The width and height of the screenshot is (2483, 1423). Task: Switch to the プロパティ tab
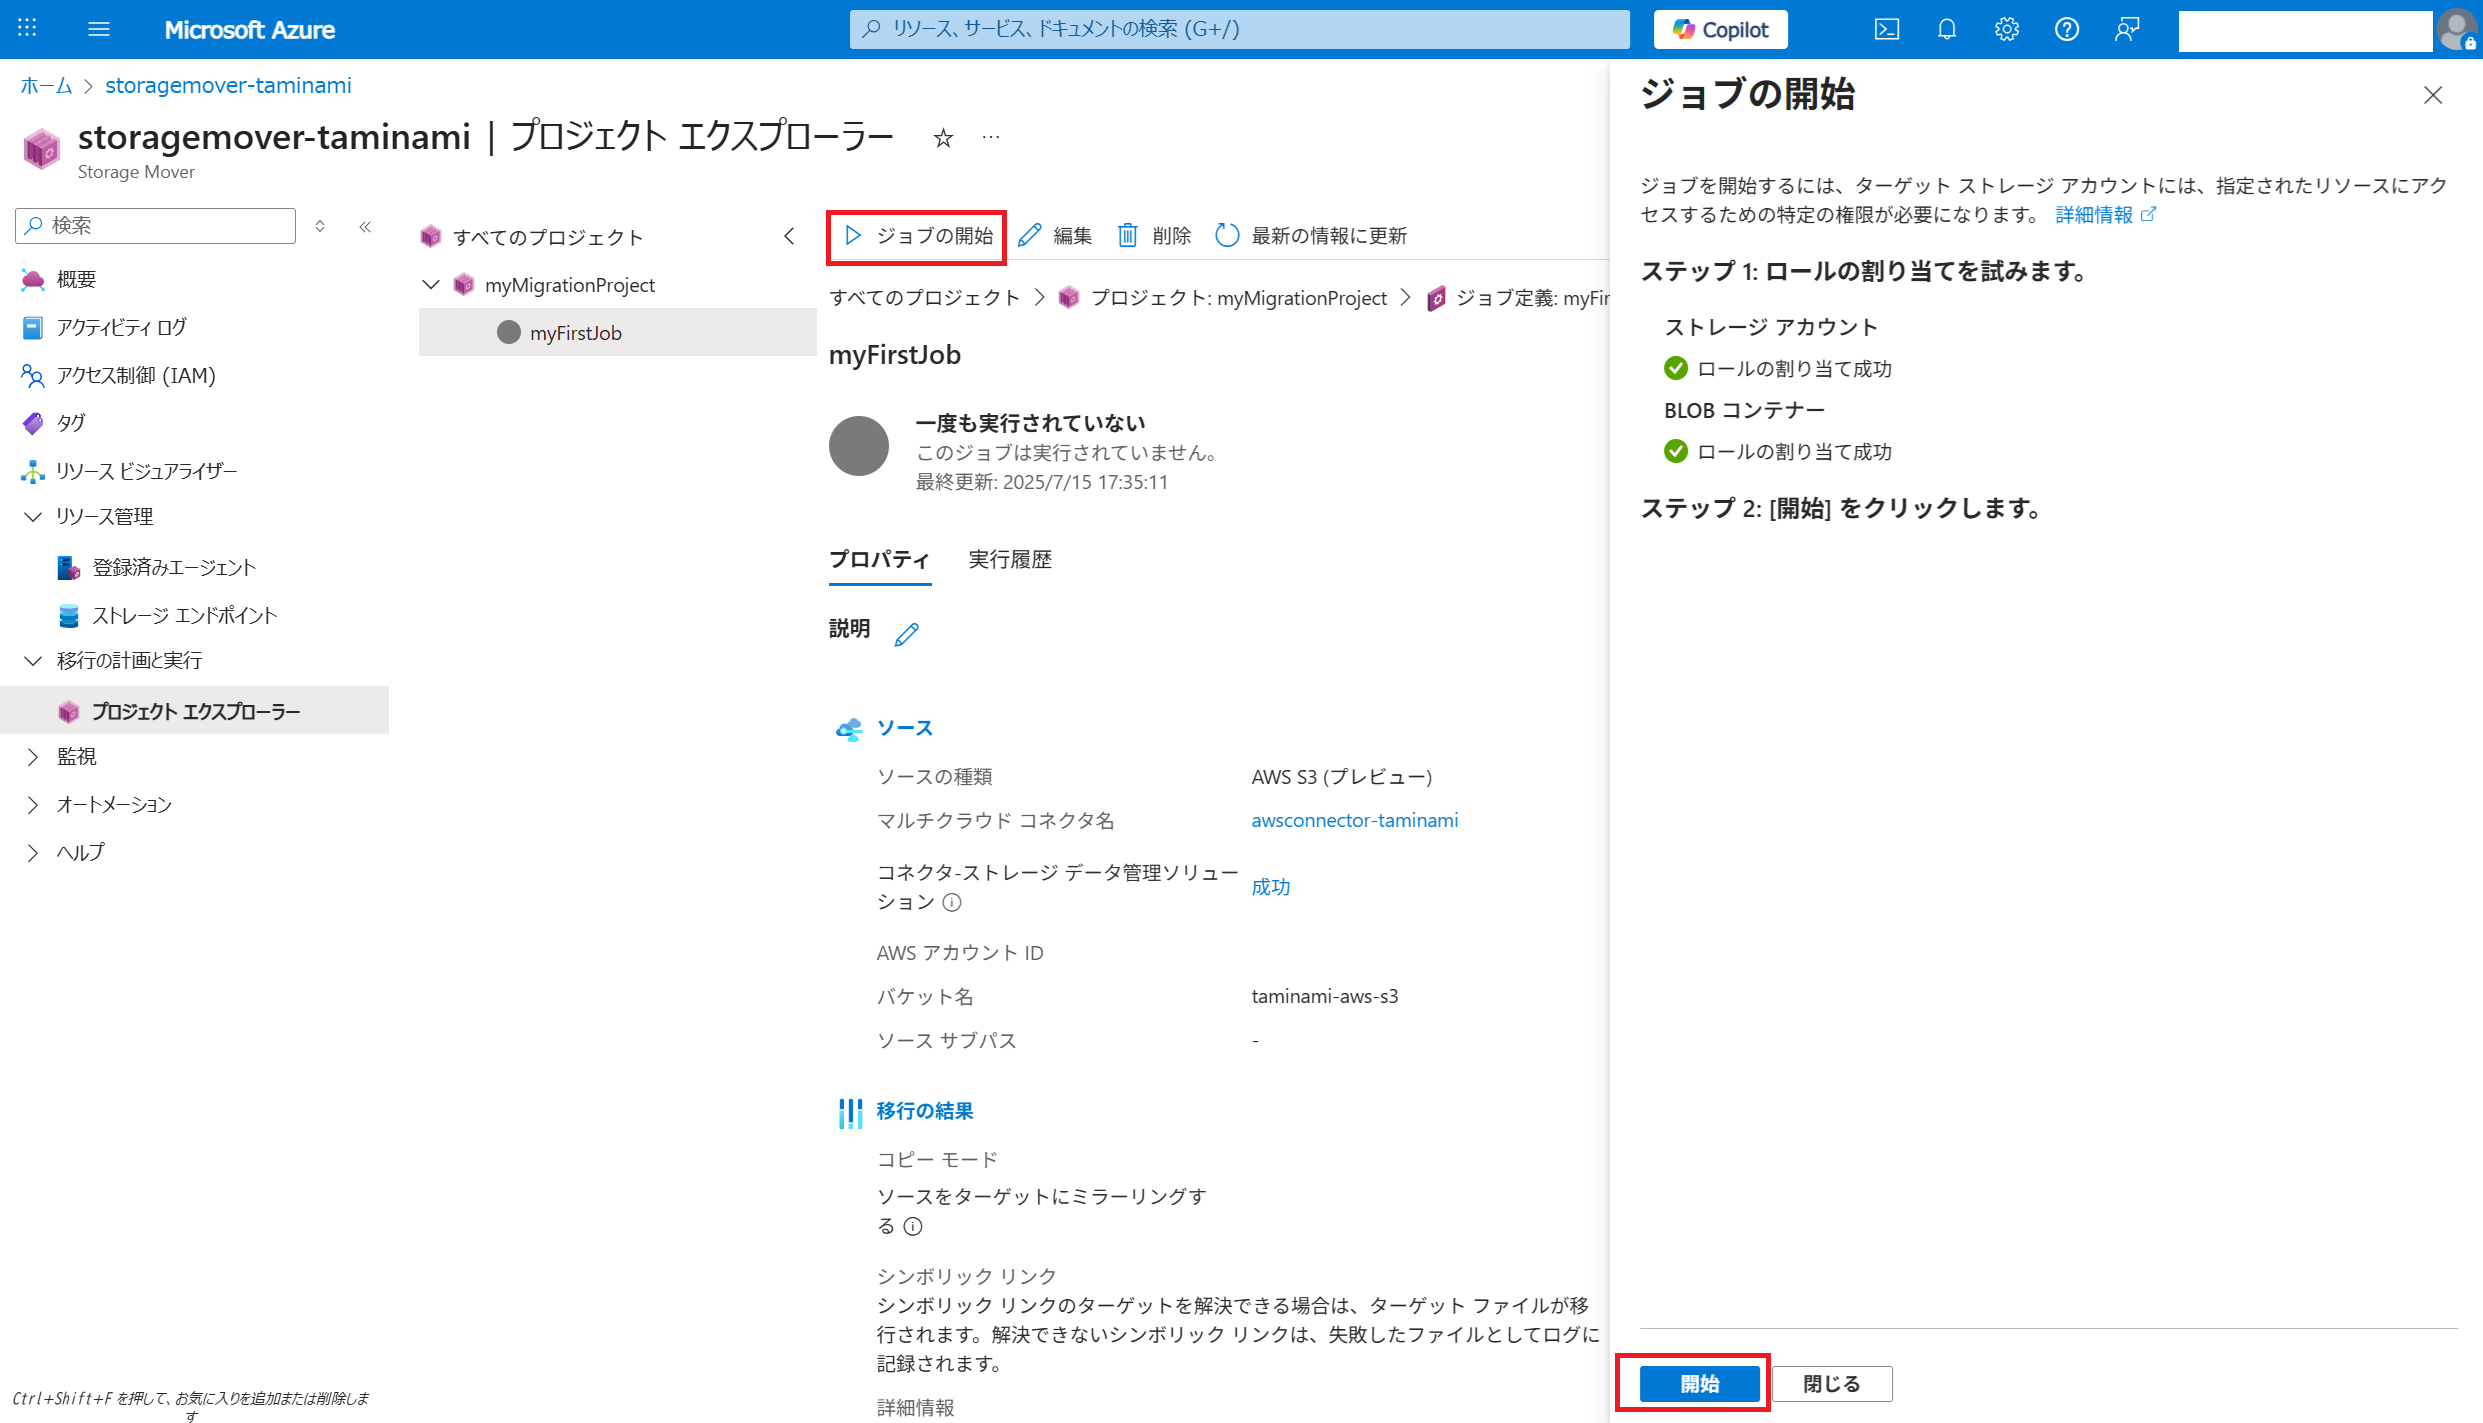[879, 560]
